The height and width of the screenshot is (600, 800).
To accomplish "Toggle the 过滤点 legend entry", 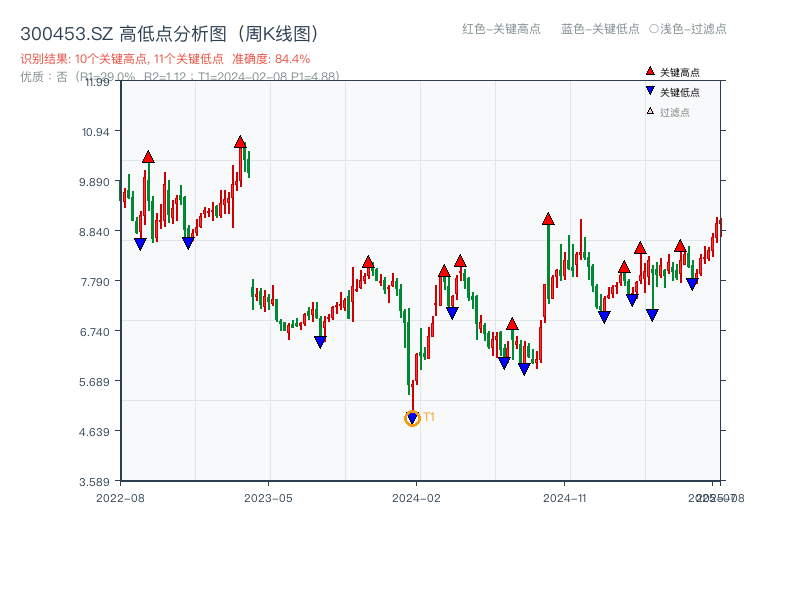I will (668, 112).
